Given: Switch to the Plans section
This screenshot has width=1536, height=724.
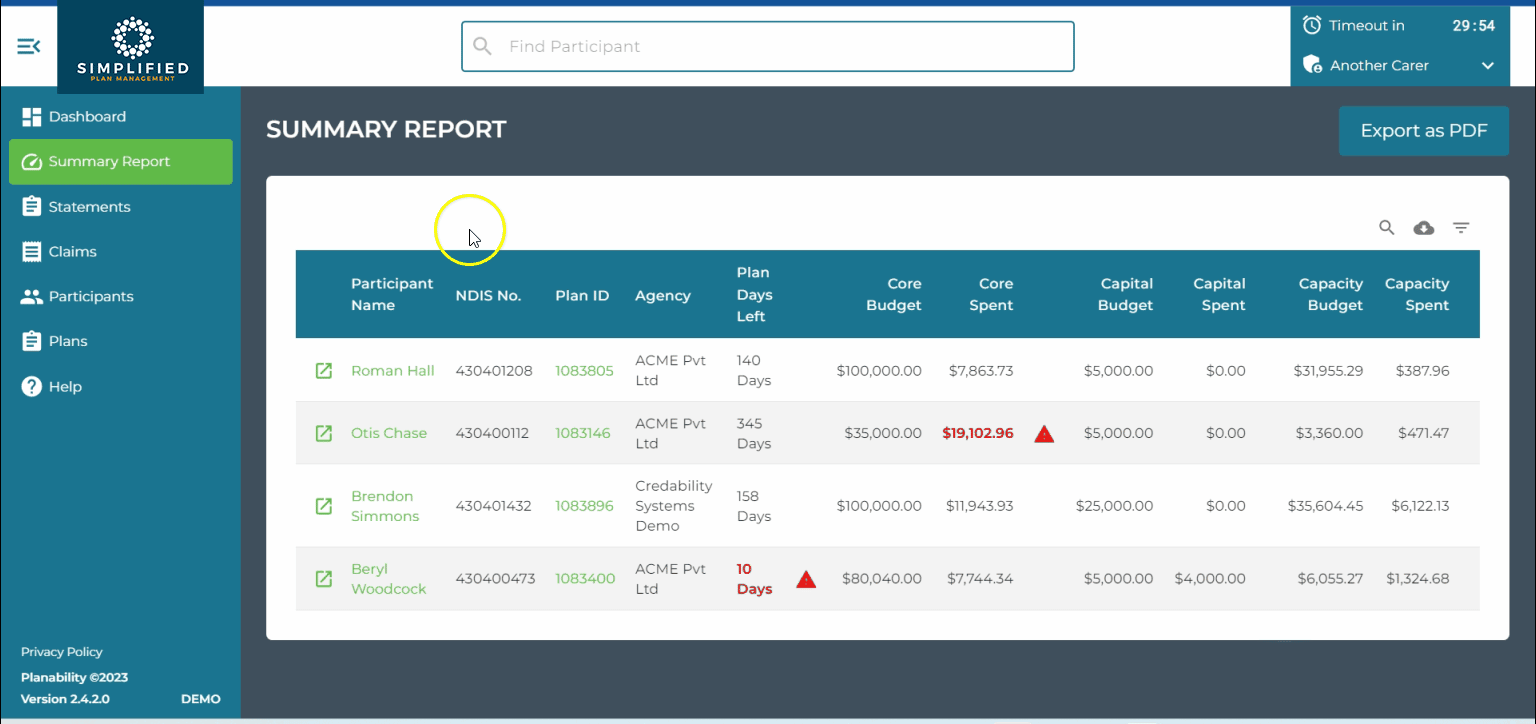Looking at the screenshot, I should click(30, 341).
